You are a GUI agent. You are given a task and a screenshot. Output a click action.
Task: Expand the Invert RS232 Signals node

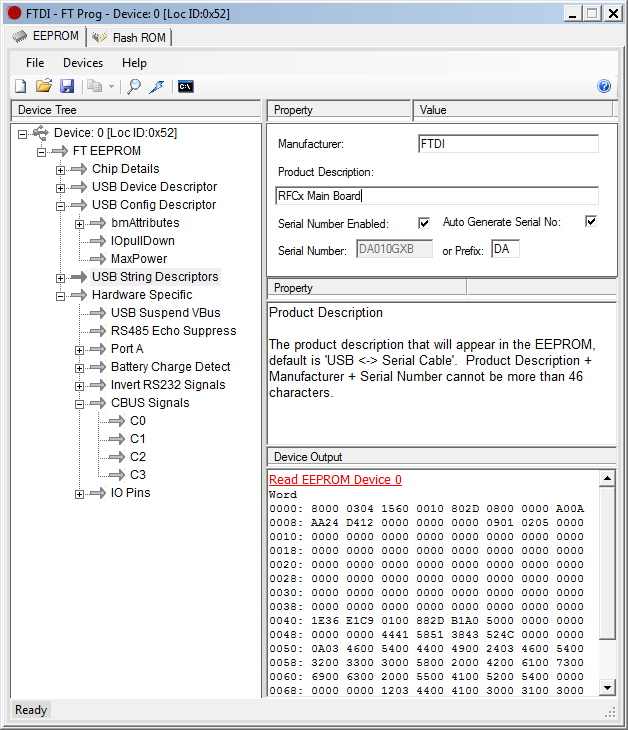pos(80,386)
